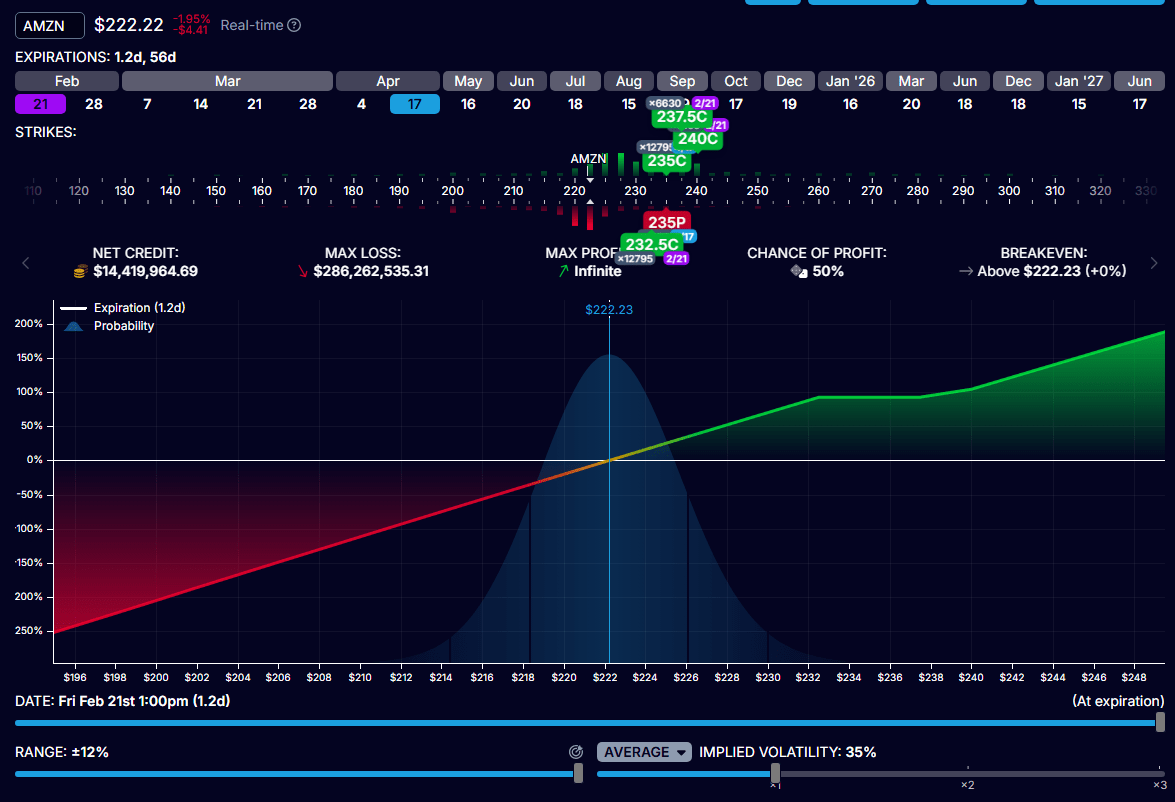
Task: Click the AMZN ticker input field
Action: 49,25
